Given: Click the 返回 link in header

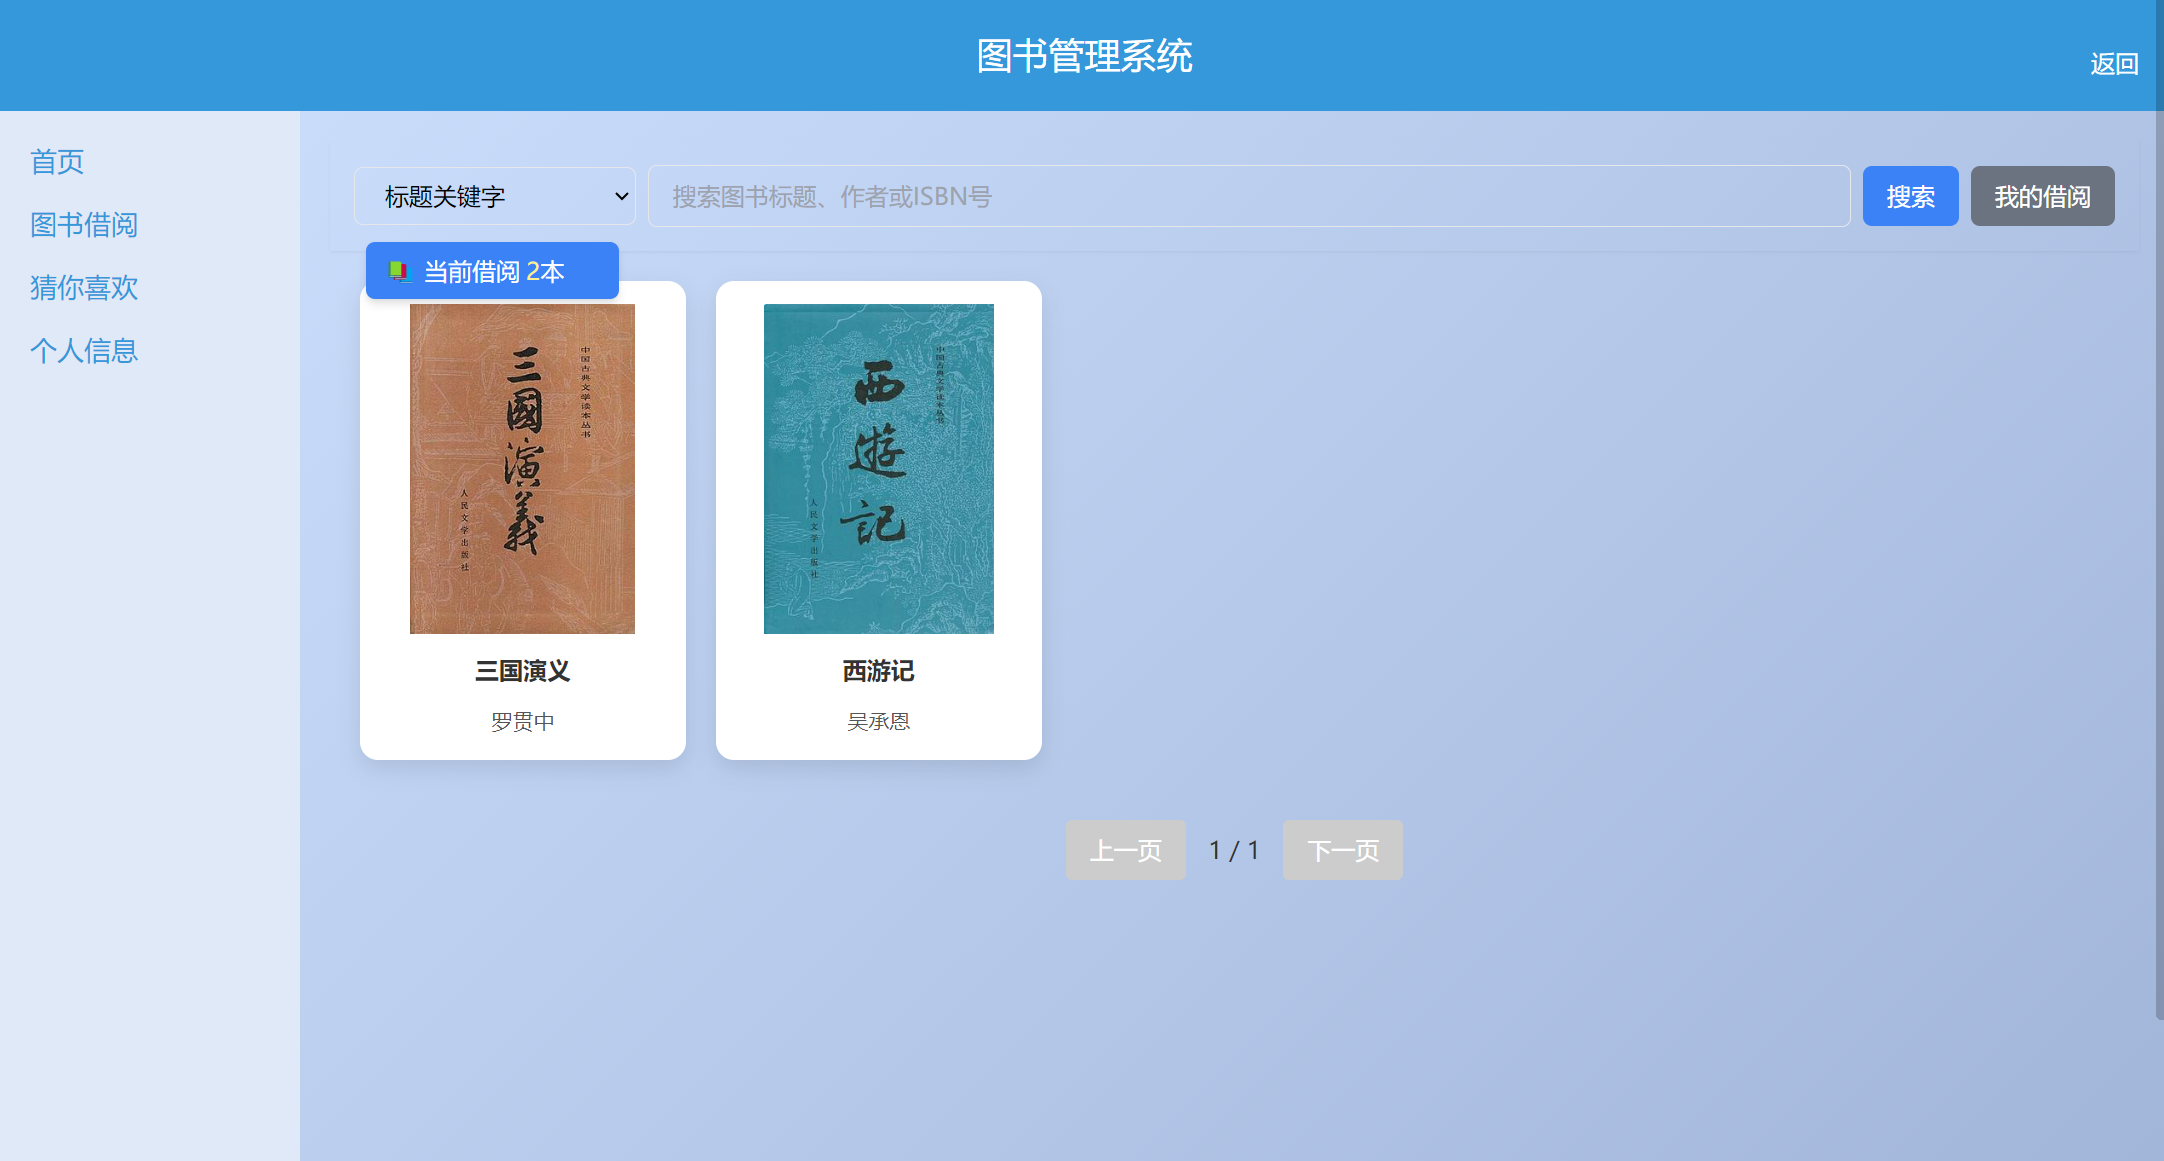Looking at the screenshot, I should click(x=2113, y=64).
